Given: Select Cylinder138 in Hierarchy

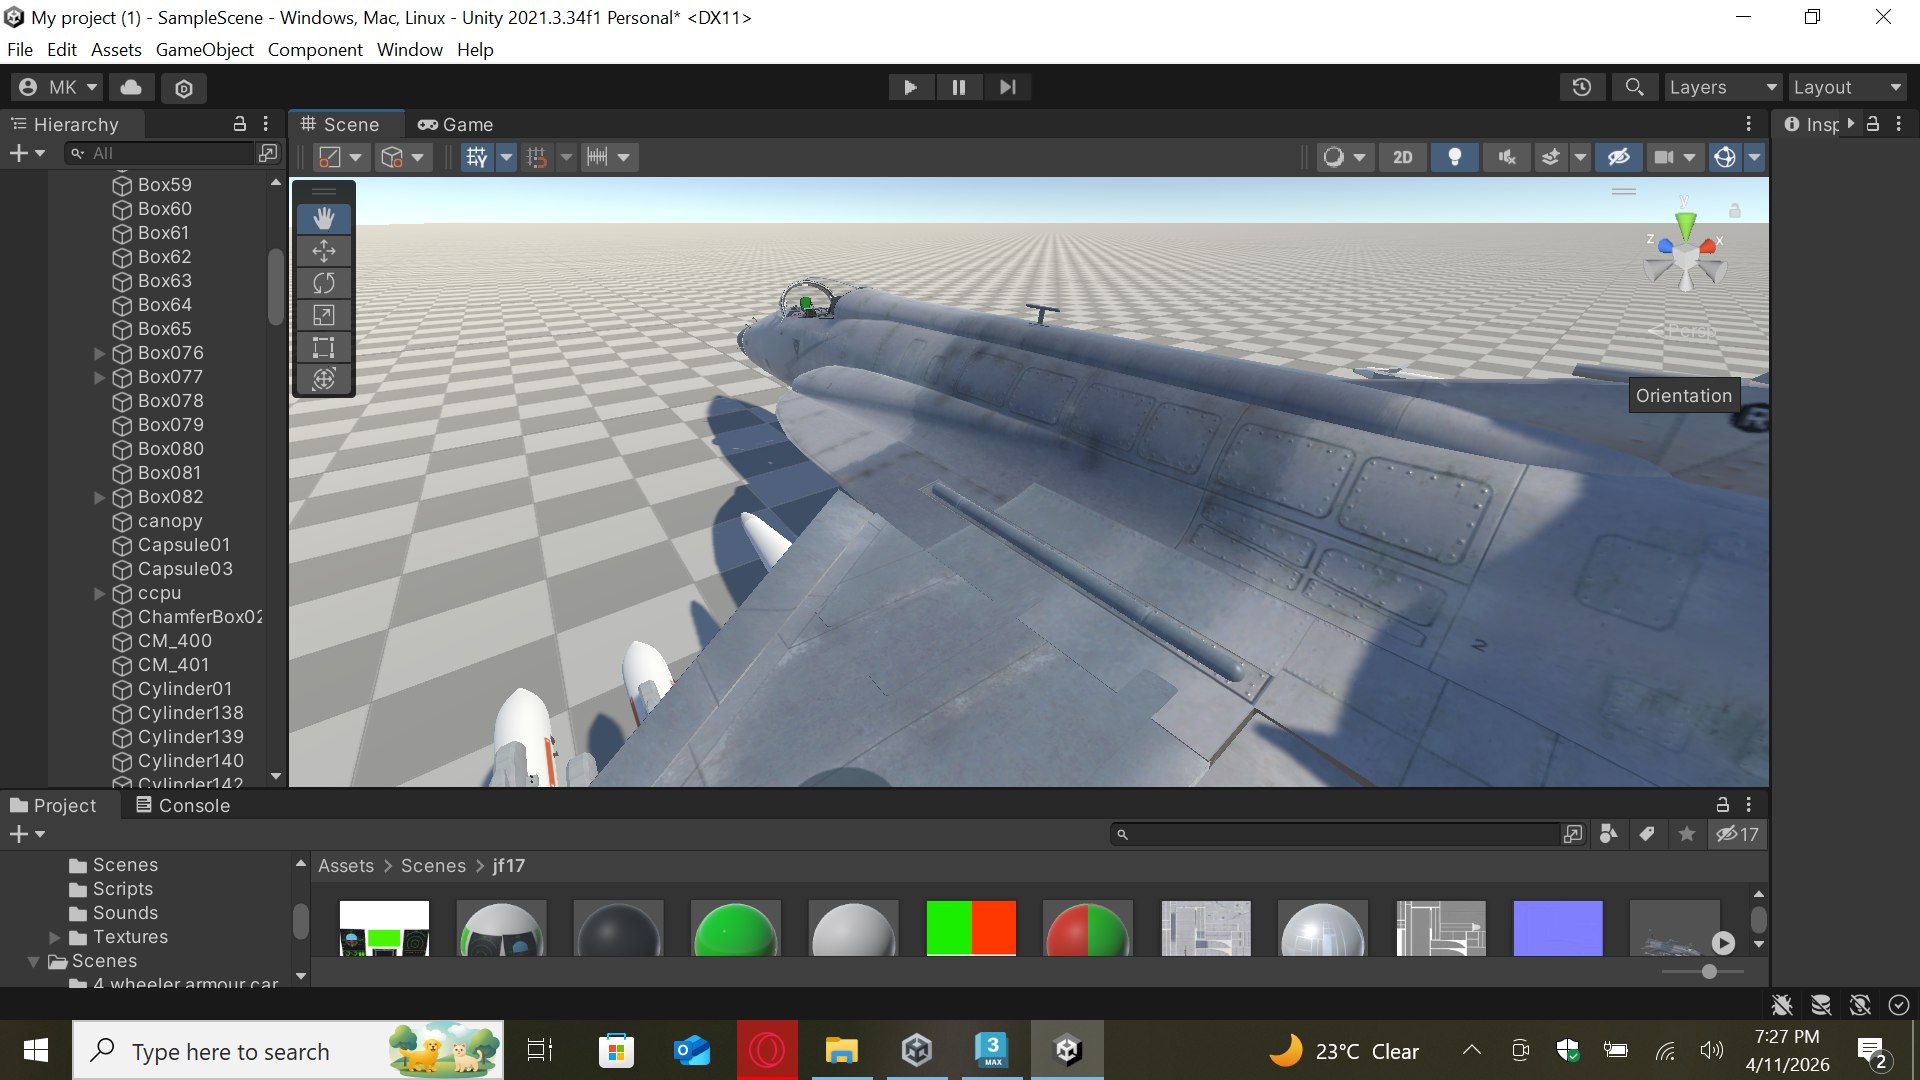Looking at the screenshot, I should (191, 713).
